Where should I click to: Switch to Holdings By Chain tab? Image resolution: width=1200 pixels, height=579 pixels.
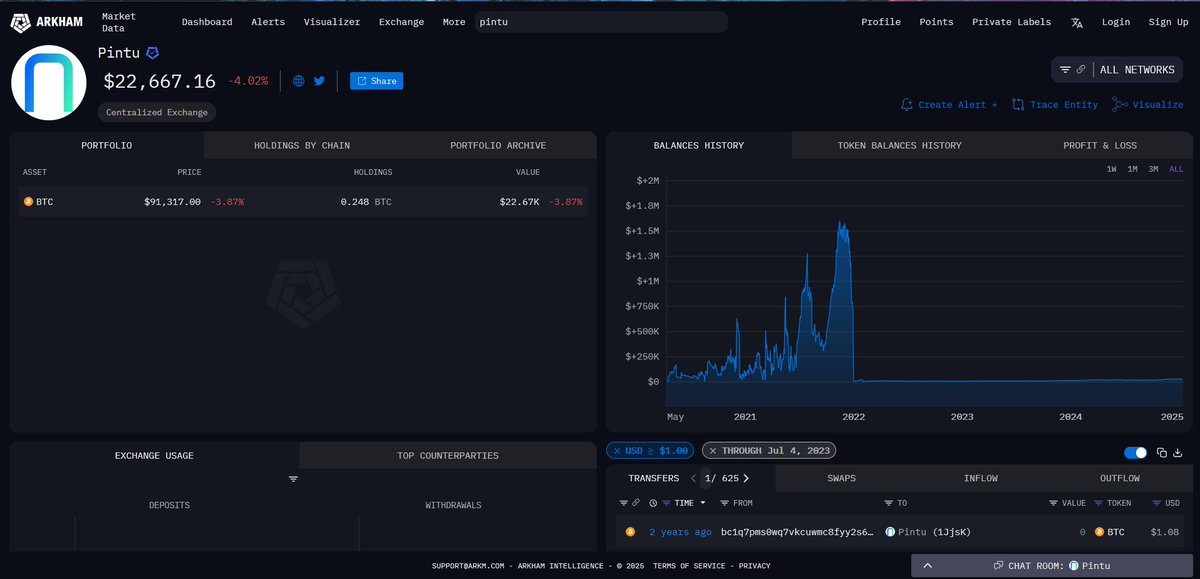302,145
